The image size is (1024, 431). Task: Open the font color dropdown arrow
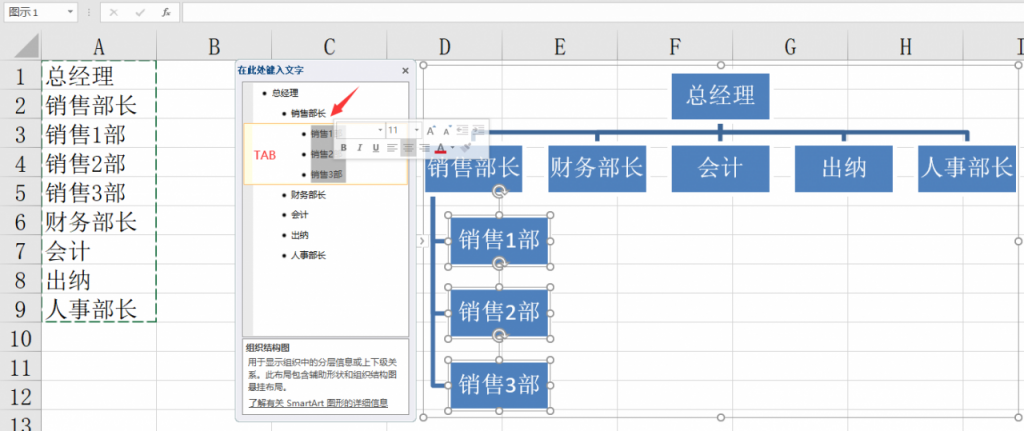pyautogui.click(x=451, y=148)
